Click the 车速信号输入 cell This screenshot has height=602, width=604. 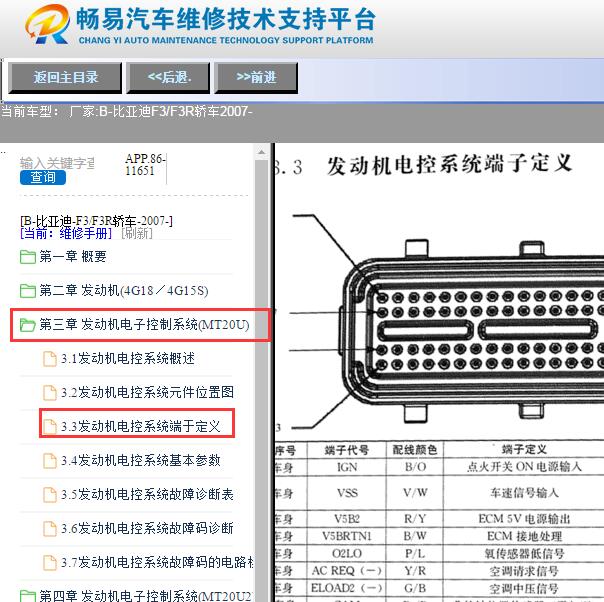[x=524, y=493]
